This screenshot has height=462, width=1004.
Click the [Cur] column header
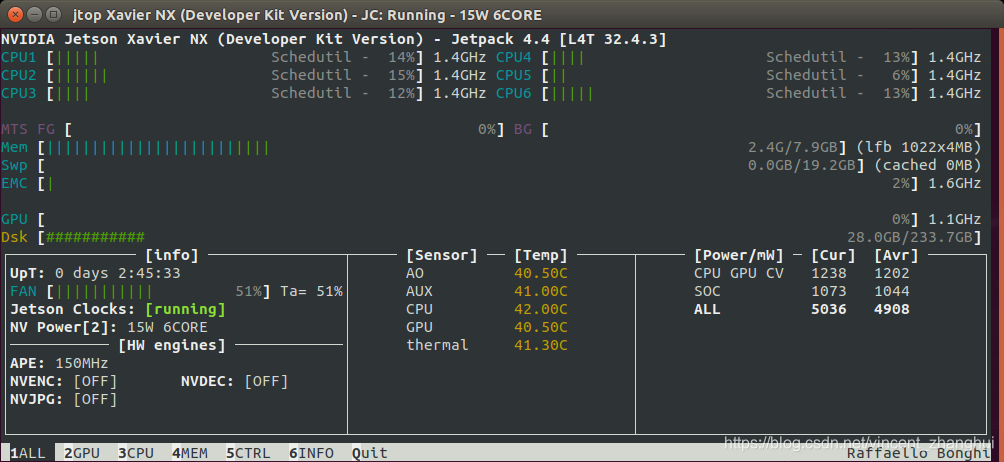[x=833, y=256]
